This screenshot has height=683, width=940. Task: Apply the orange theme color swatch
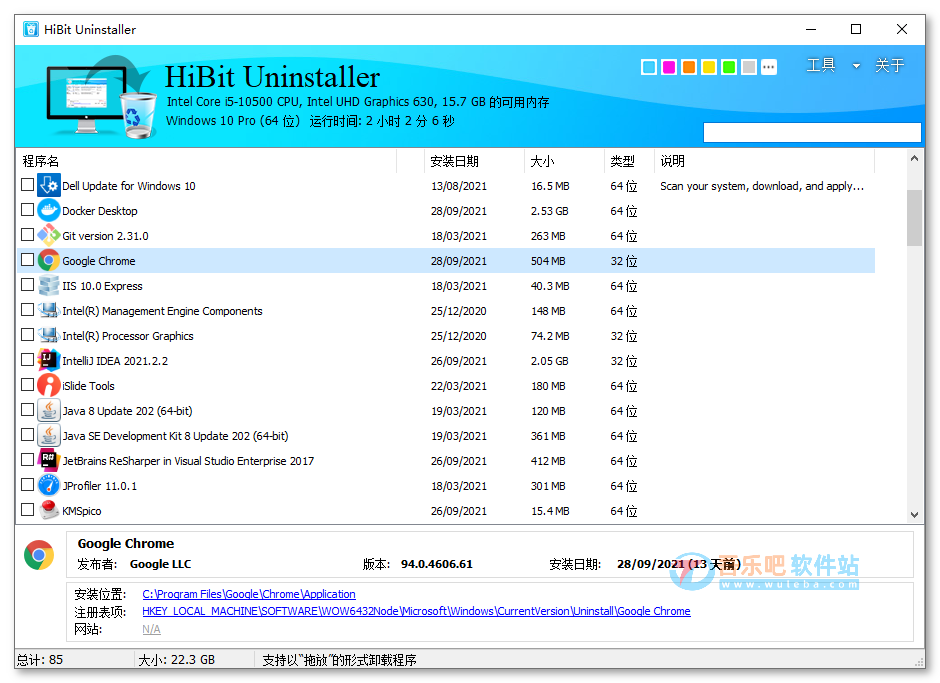(x=689, y=67)
